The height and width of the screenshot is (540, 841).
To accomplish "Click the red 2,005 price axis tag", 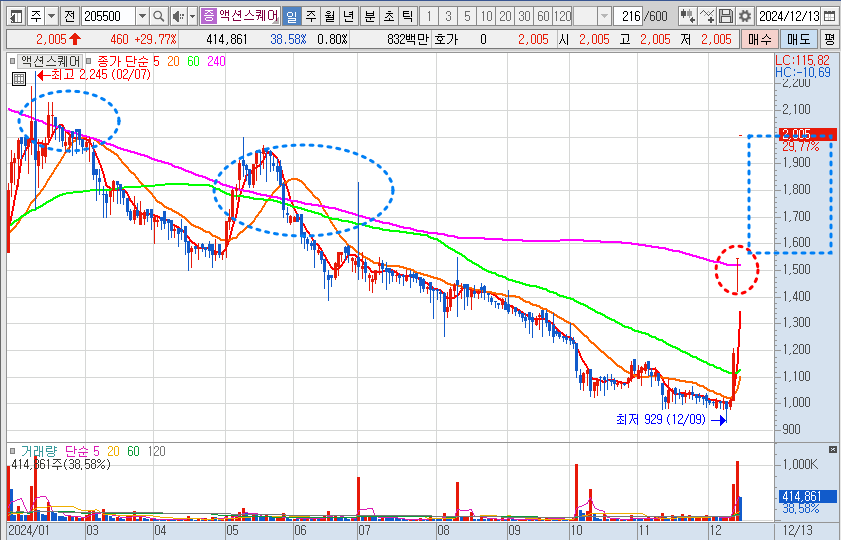I will click(808, 134).
